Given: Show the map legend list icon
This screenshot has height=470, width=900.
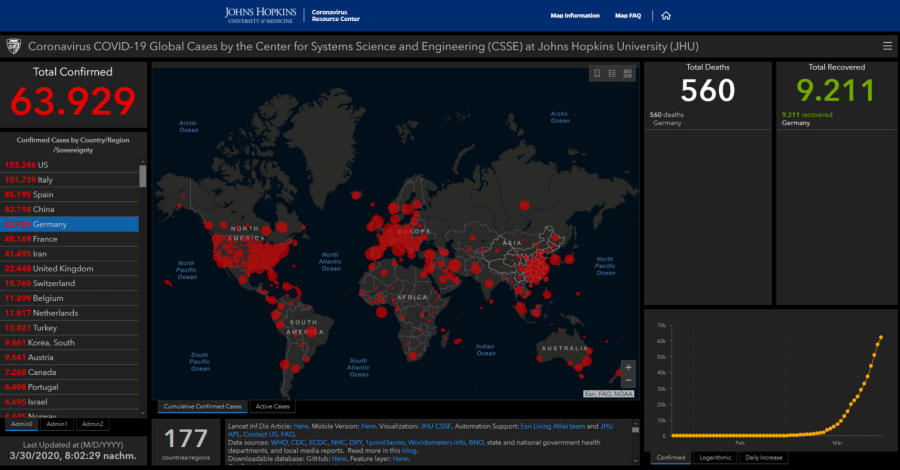Looking at the screenshot, I should pyautogui.click(x=612, y=73).
